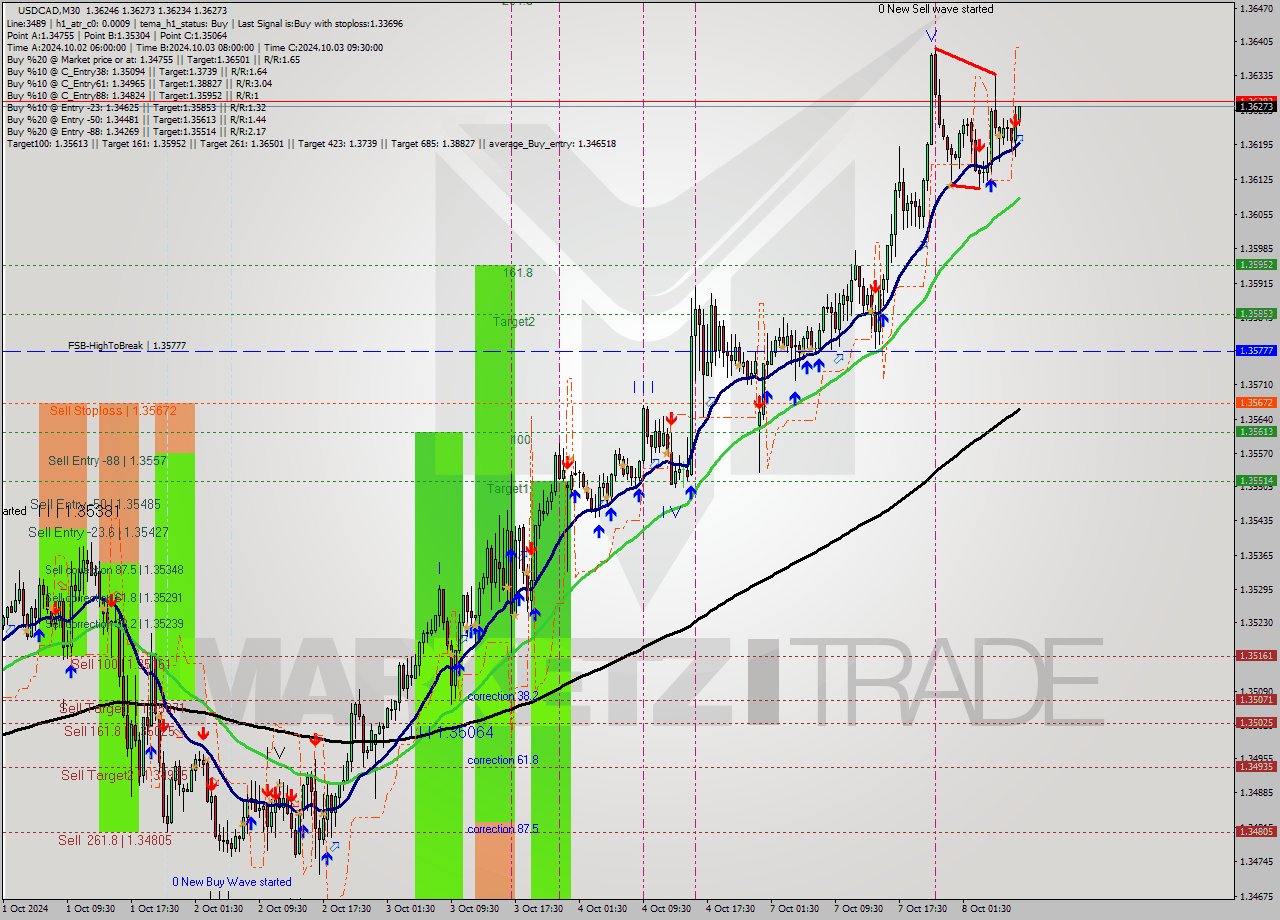Click the red 1.34935 price tag
Viewport: 1280px width, 920px height.
[x=1256, y=767]
